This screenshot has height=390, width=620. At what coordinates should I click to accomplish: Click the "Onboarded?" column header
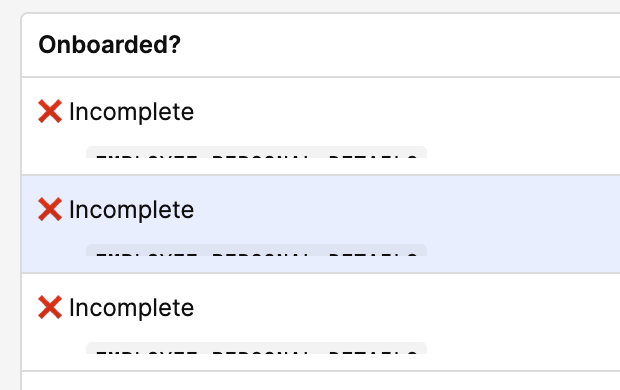(x=109, y=45)
